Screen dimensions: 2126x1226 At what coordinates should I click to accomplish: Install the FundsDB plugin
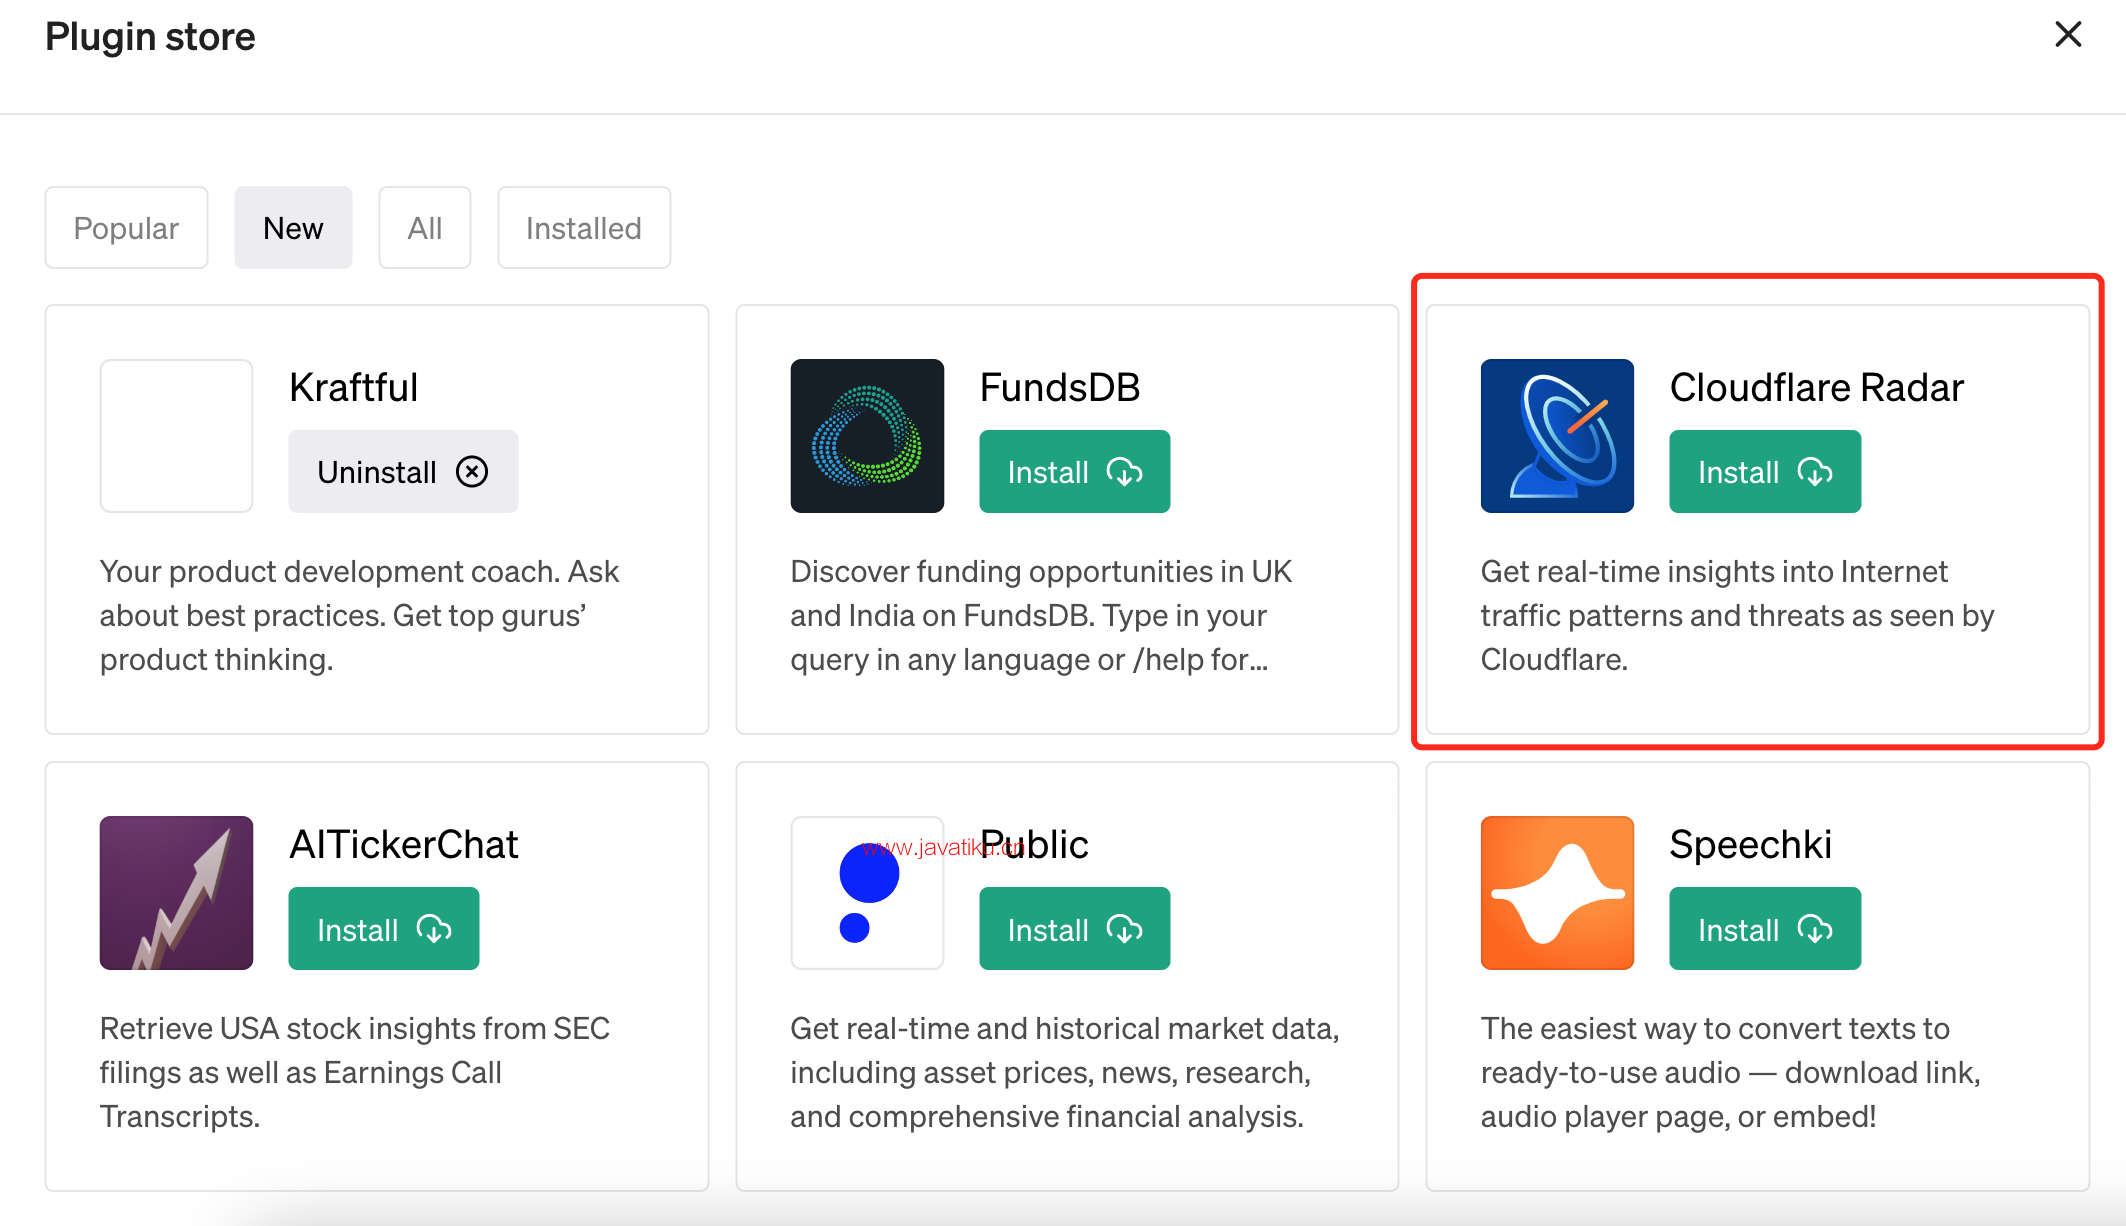1075,472
